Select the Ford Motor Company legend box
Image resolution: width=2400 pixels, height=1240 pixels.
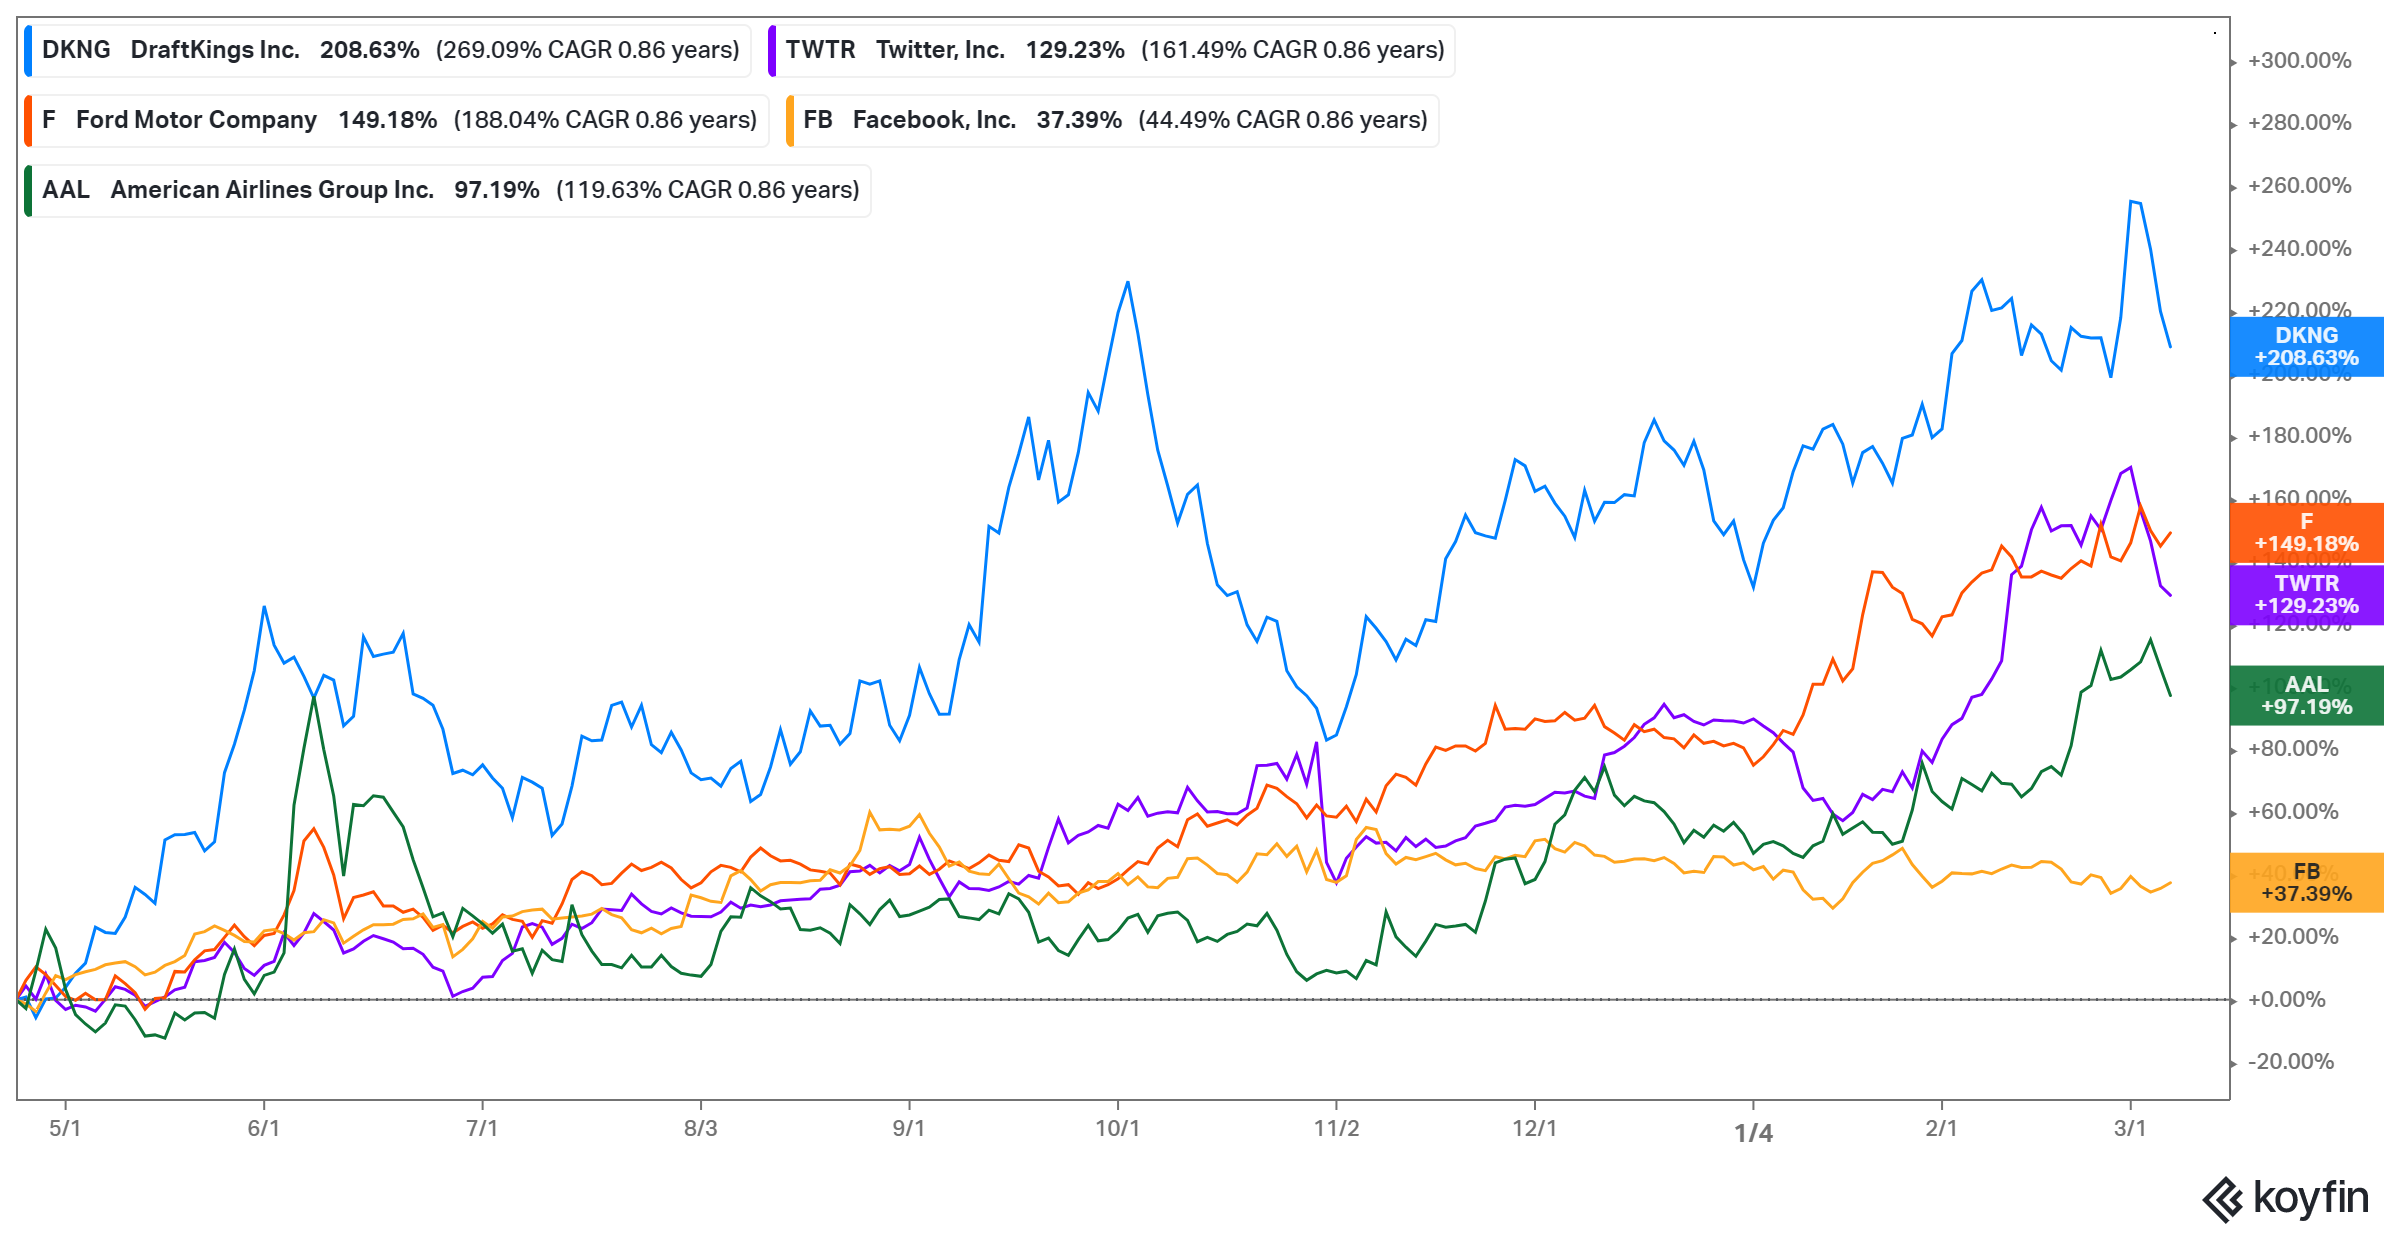[398, 120]
